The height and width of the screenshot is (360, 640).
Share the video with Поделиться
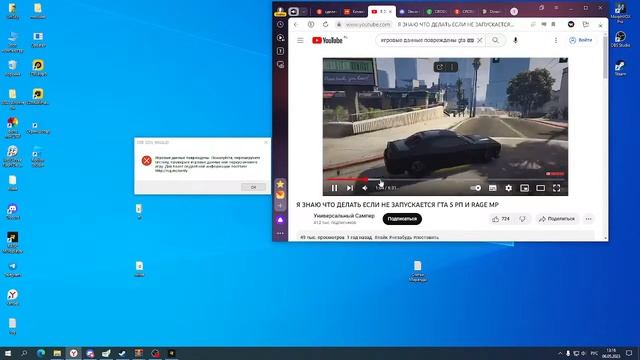tap(556, 219)
